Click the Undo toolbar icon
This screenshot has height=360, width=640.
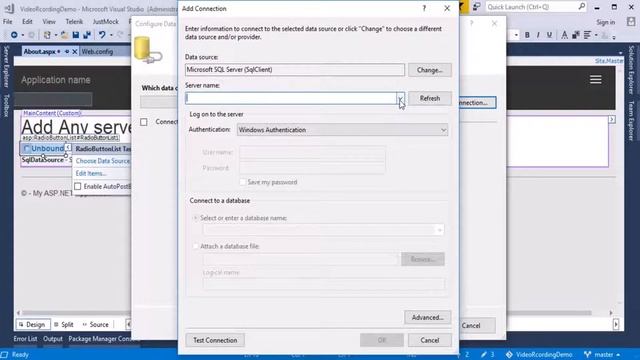pyautogui.click(x=102, y=35)
